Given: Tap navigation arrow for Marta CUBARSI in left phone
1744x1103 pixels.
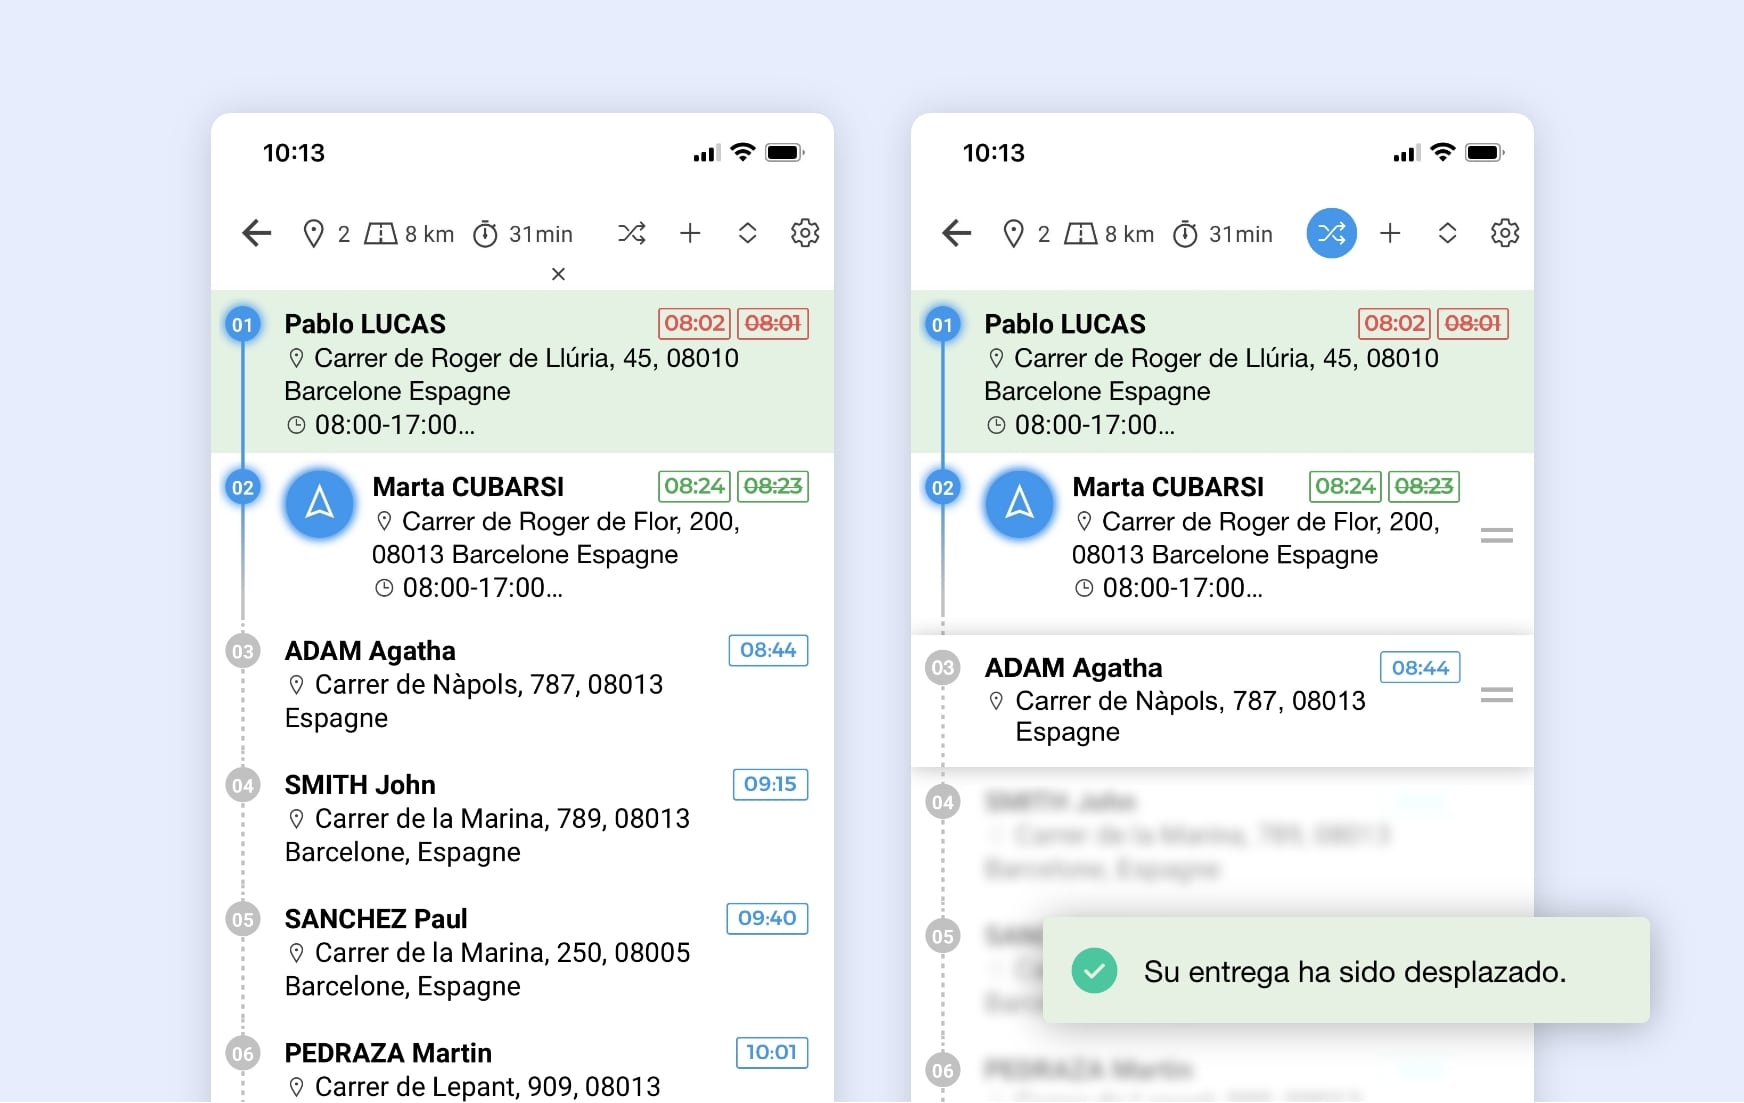Looking at the screenshot, I should pos(320,503).
